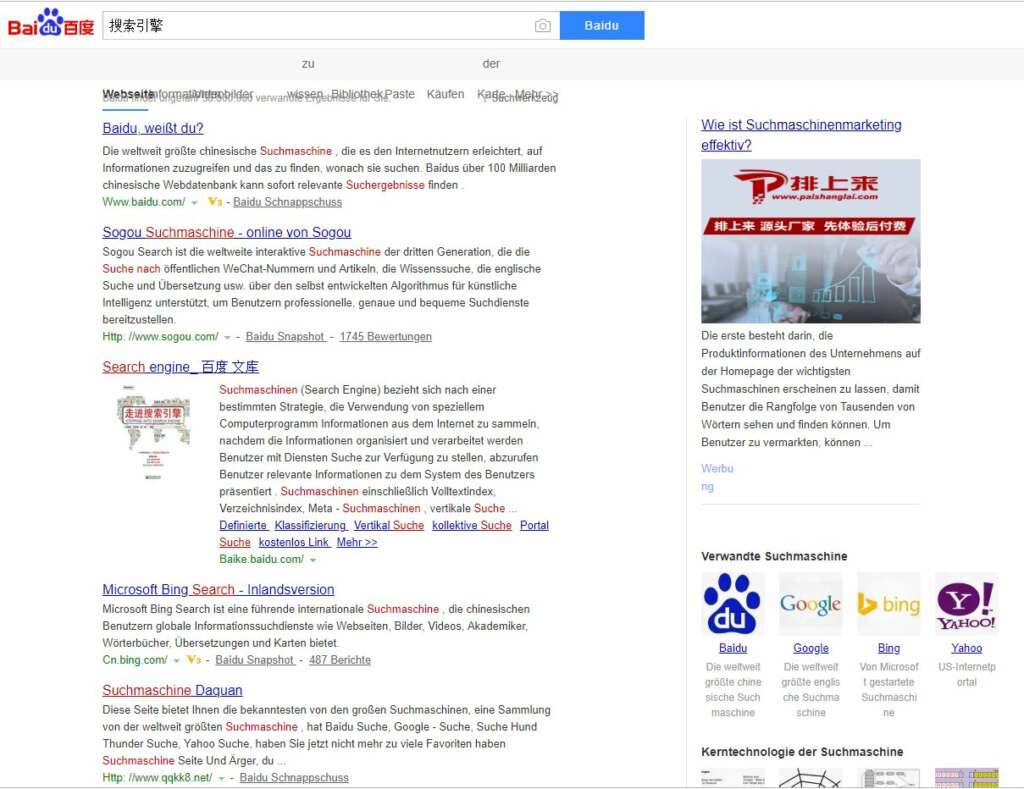Open Baidu Snapshot of Sogou result
1024x789 pixels.
click(x=285, y=336)
